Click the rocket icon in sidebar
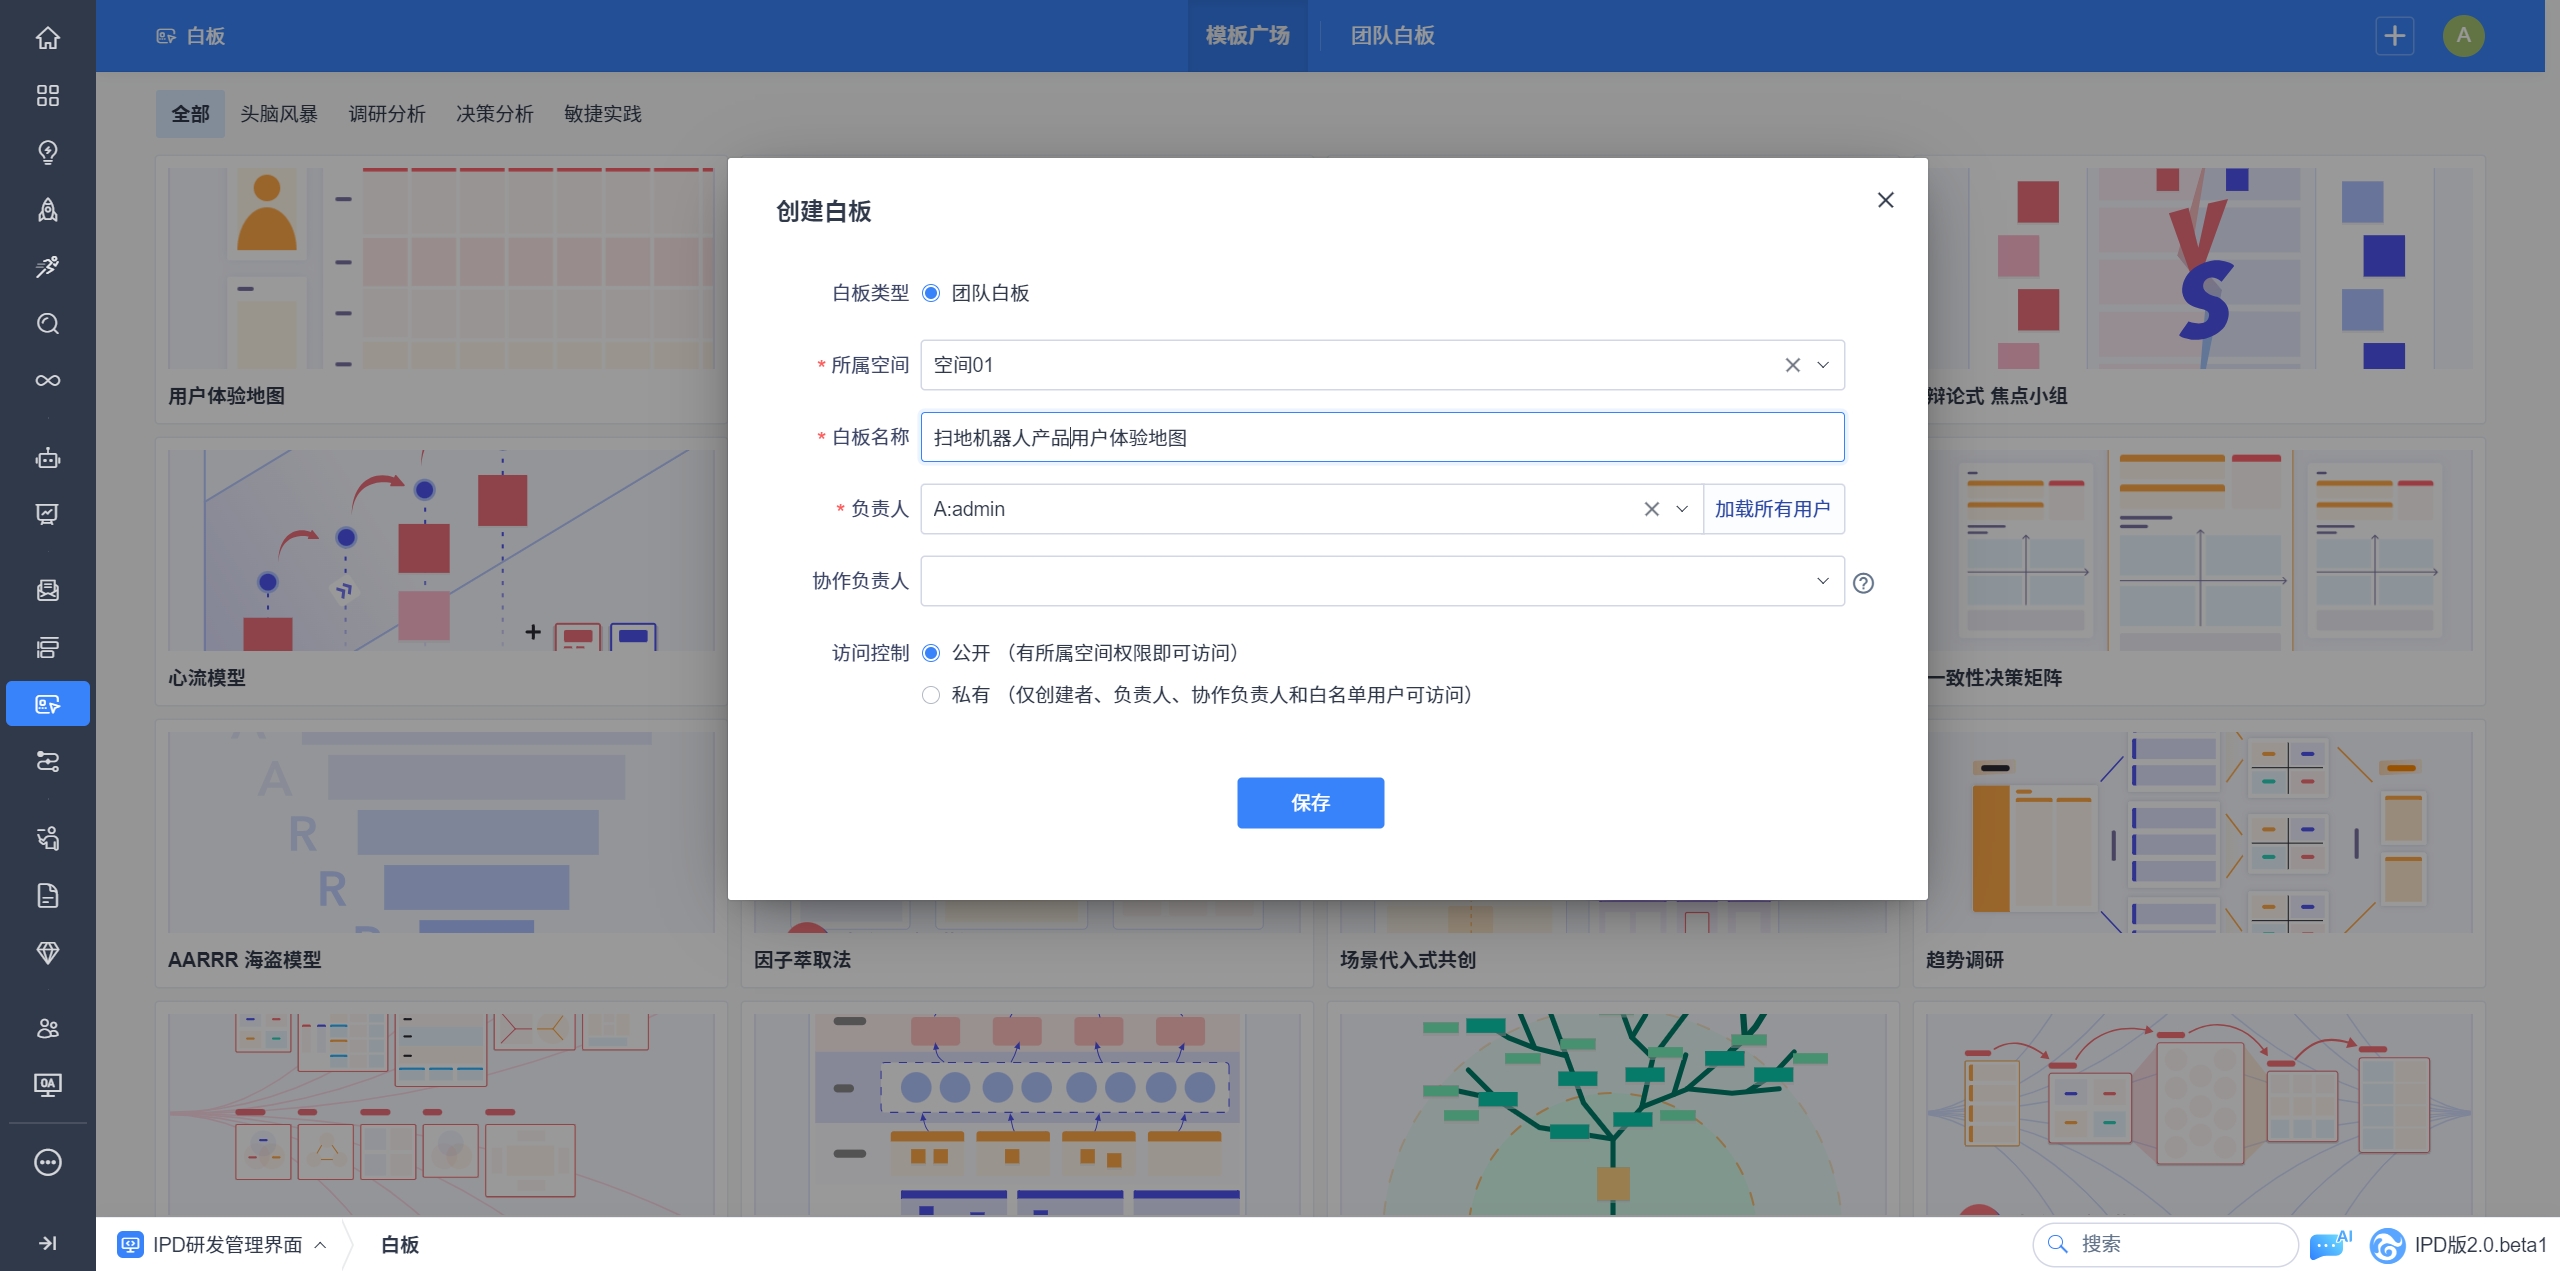This screenshot has height=1271, width=2560. [47, 209]
